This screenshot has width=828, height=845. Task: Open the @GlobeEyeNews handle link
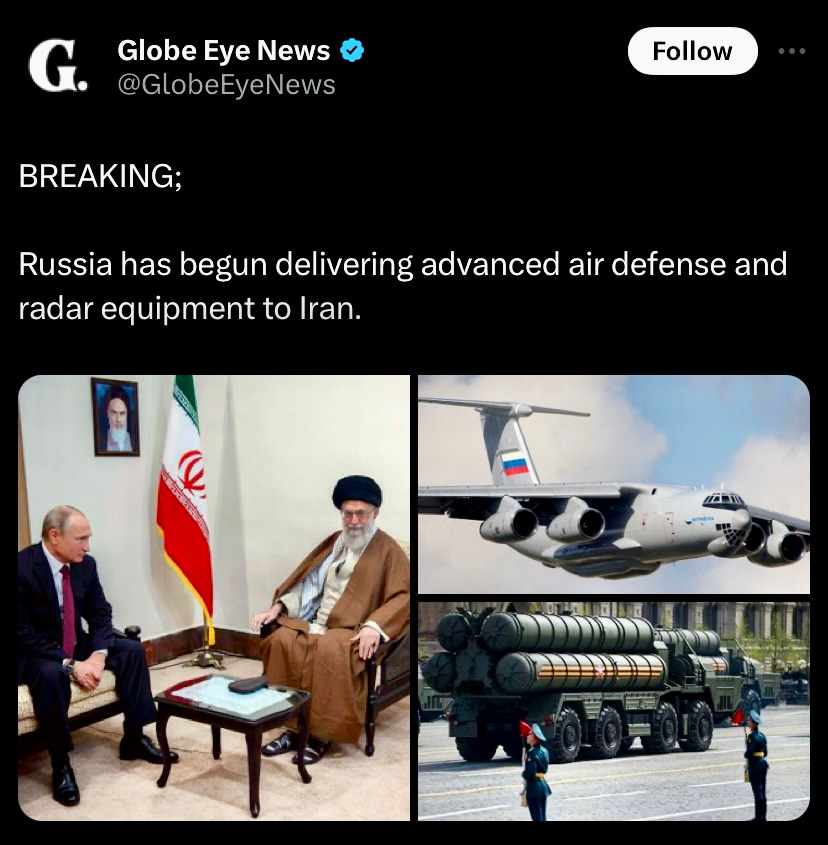226,85
